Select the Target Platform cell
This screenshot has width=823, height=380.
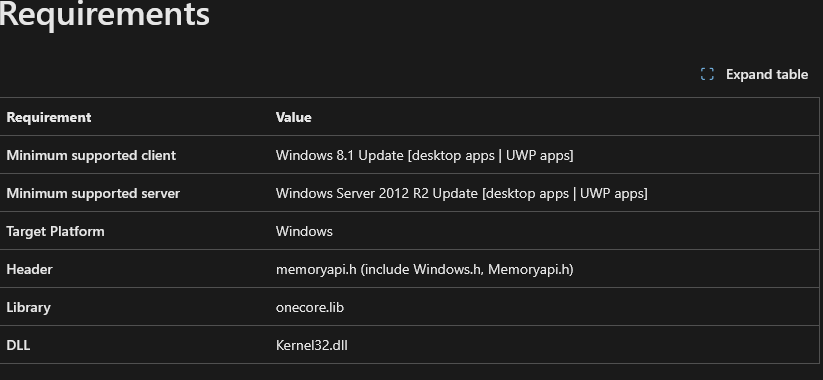click(55, 231)
